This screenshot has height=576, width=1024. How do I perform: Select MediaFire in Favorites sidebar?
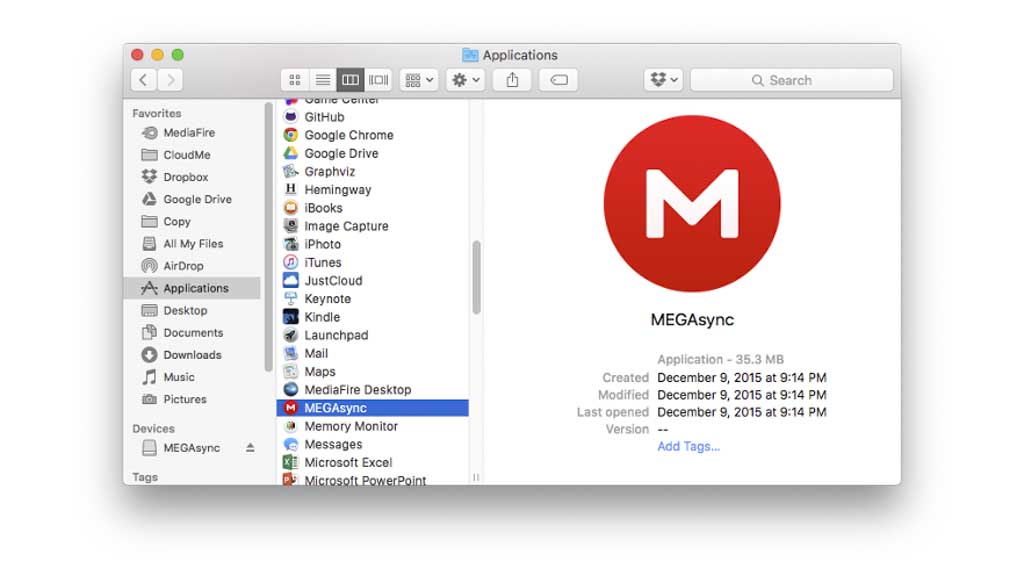188,133
